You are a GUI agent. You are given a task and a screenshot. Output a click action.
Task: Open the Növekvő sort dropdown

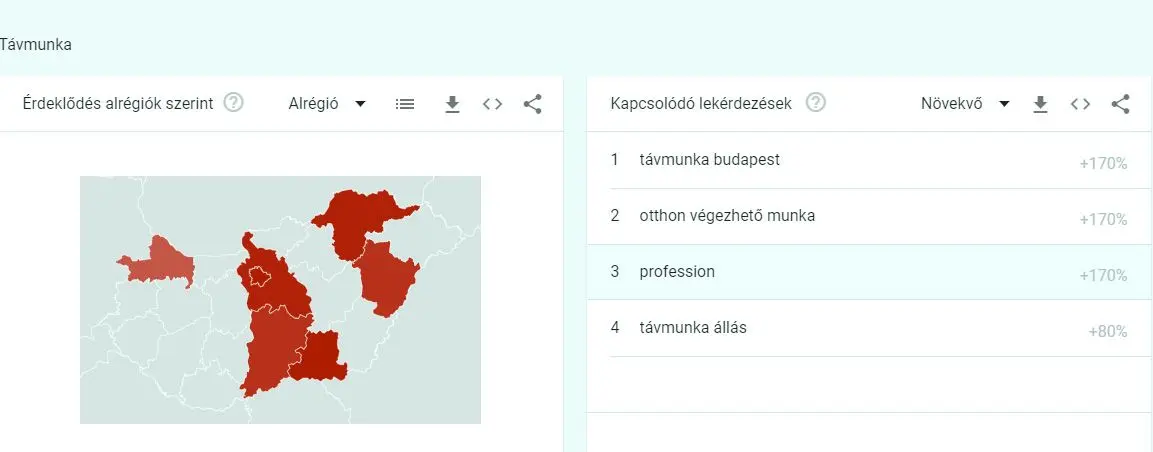tap(964, 104)
